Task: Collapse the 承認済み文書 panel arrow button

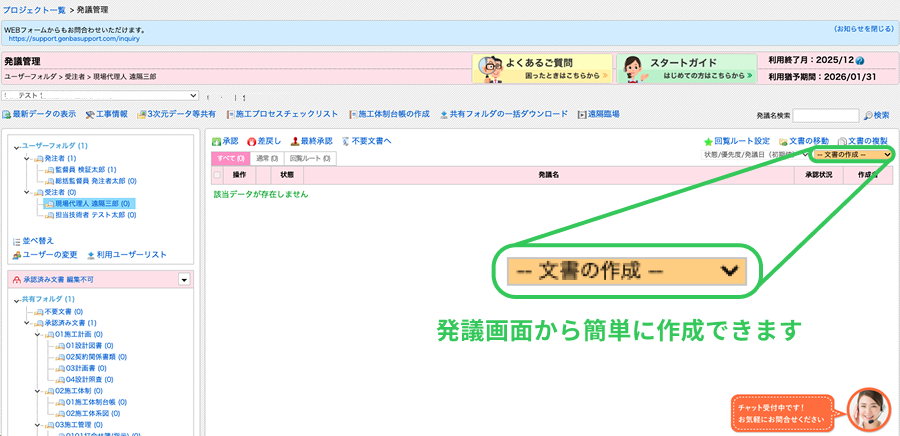Action: [x=183, y=279]
